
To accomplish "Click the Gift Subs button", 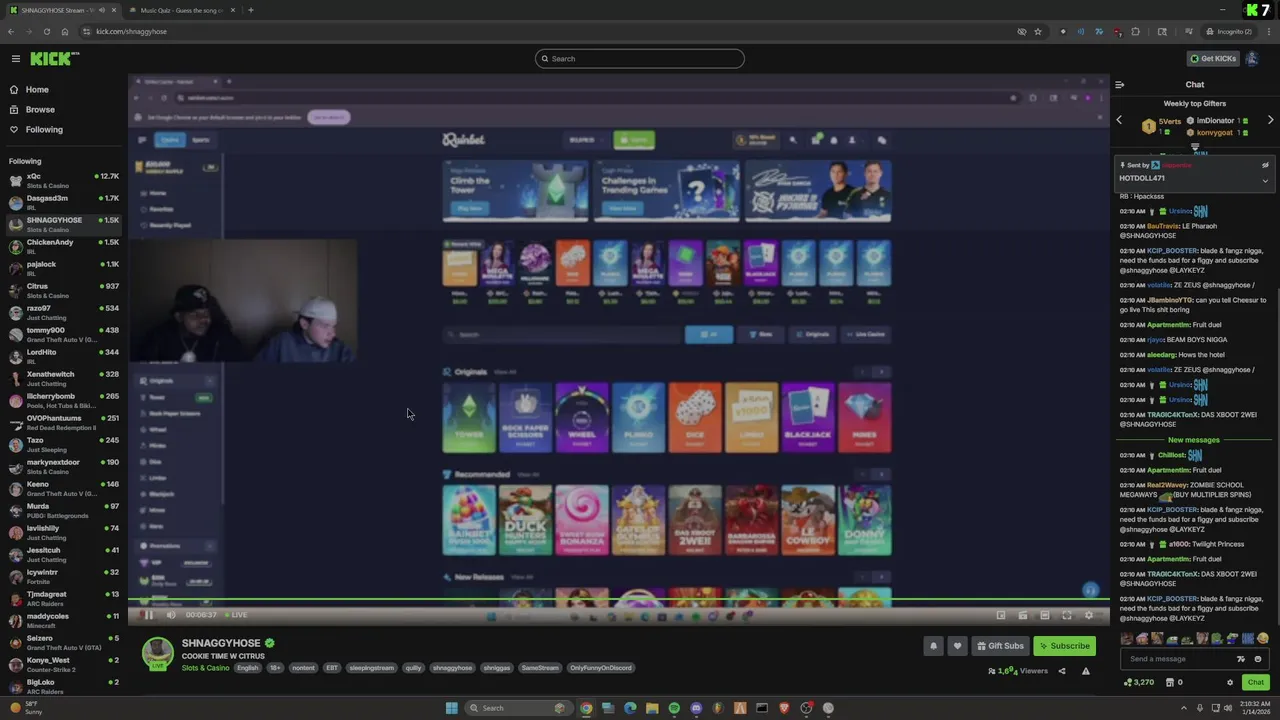I will (x=1000, y=646).
